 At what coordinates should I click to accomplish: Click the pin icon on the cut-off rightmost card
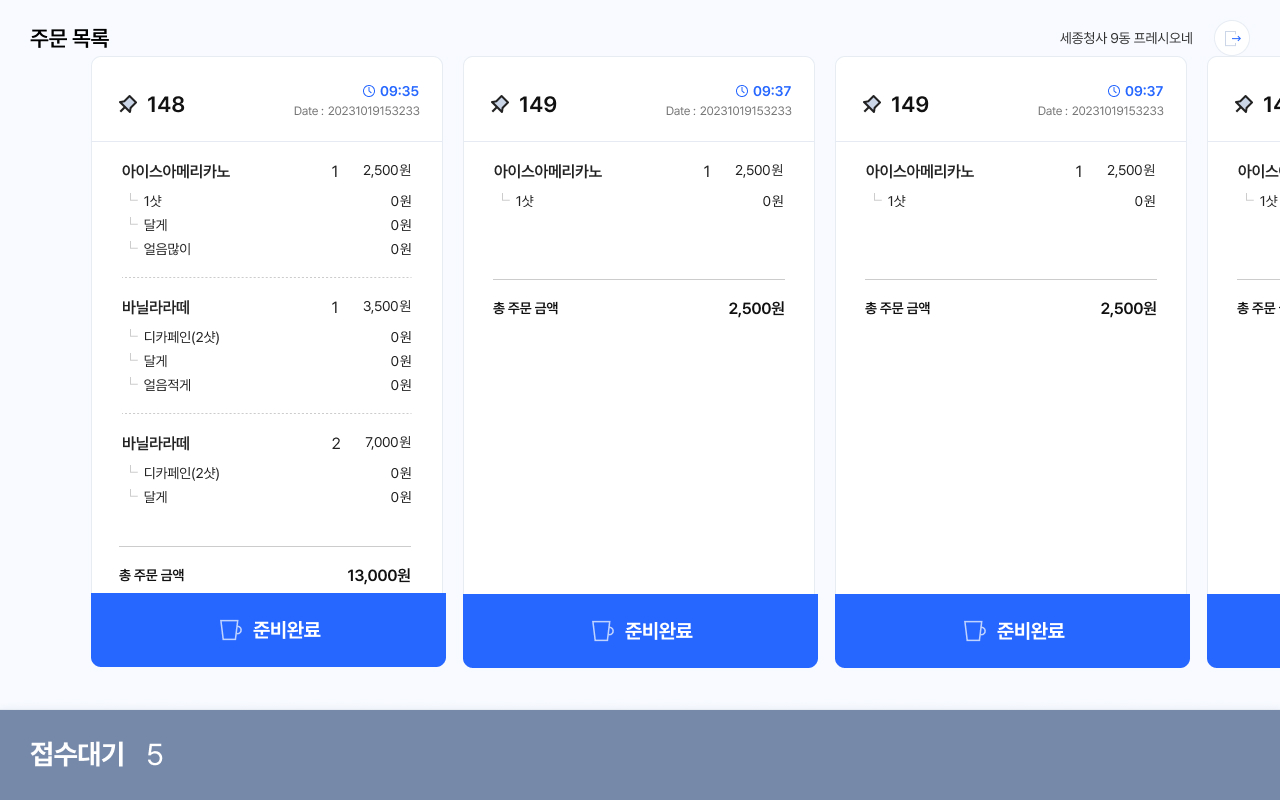click(x=1244, y=104)
